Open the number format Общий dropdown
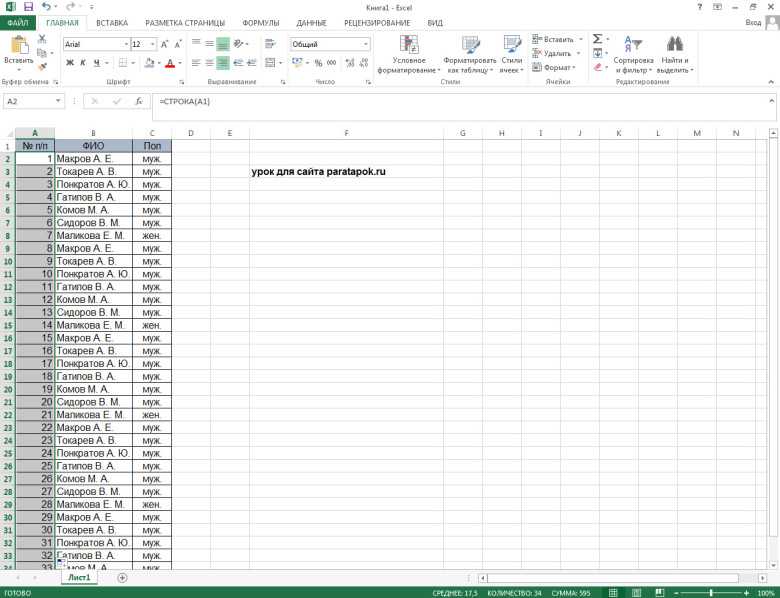The height and width of the screenshot is (598, 780). pos(366,44)
